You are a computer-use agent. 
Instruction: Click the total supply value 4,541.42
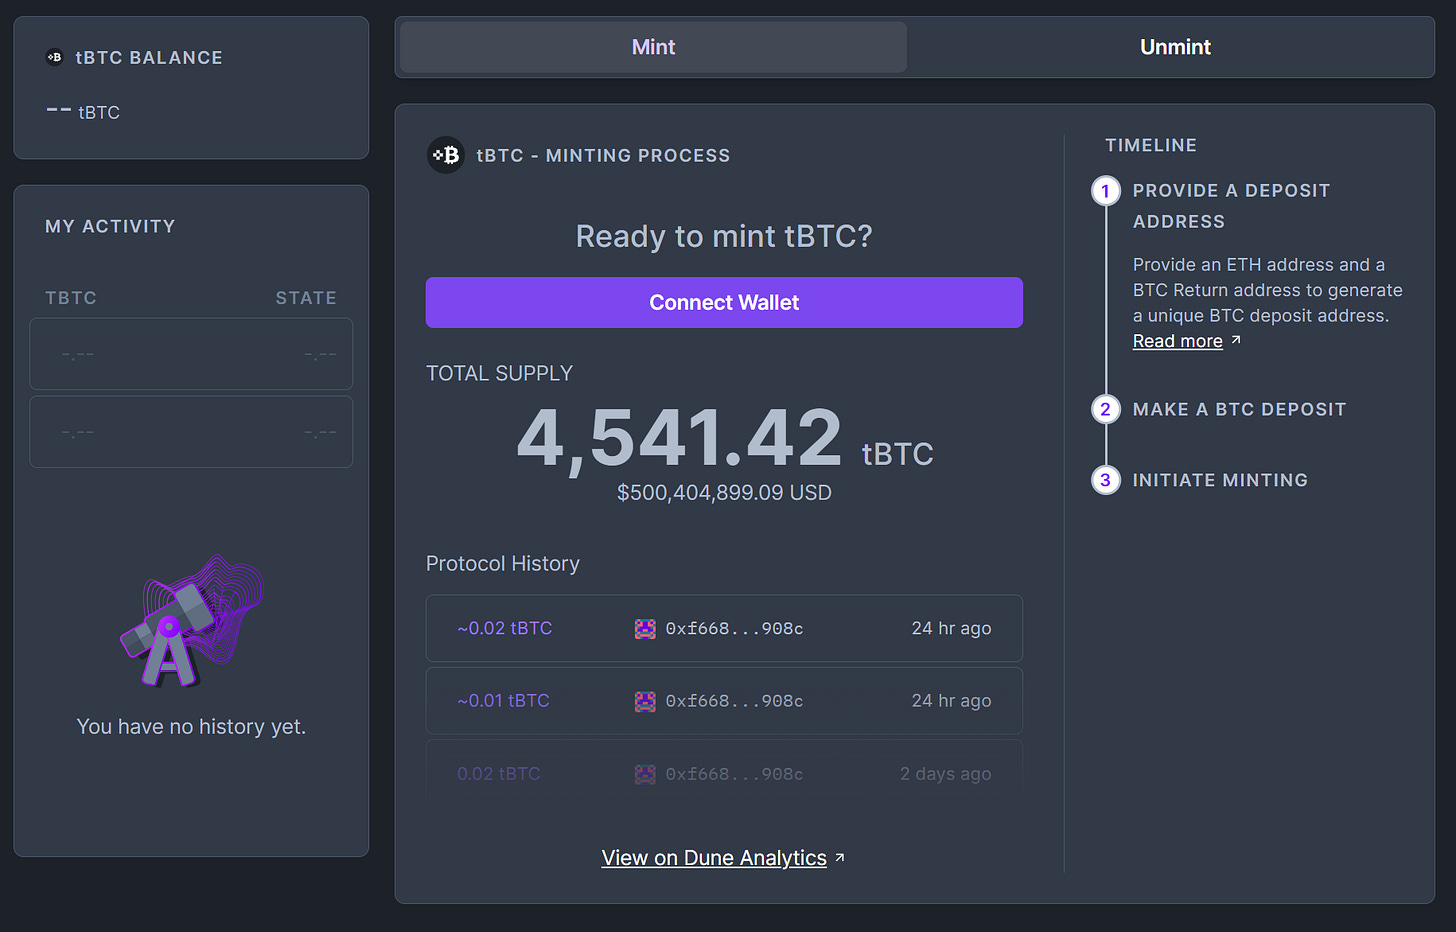pos(680,438)
